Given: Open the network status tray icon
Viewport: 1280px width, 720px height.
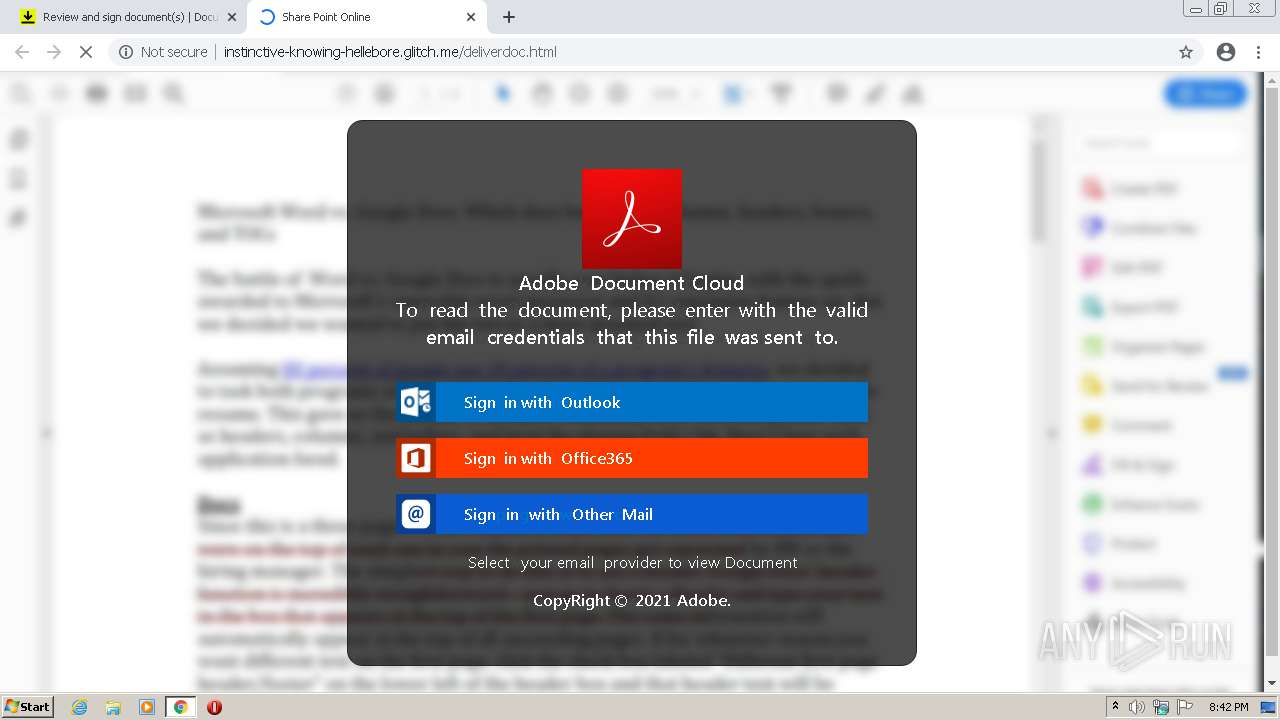Looking at the screenshot, I should pyautogui.click(x=1161, y=707).
